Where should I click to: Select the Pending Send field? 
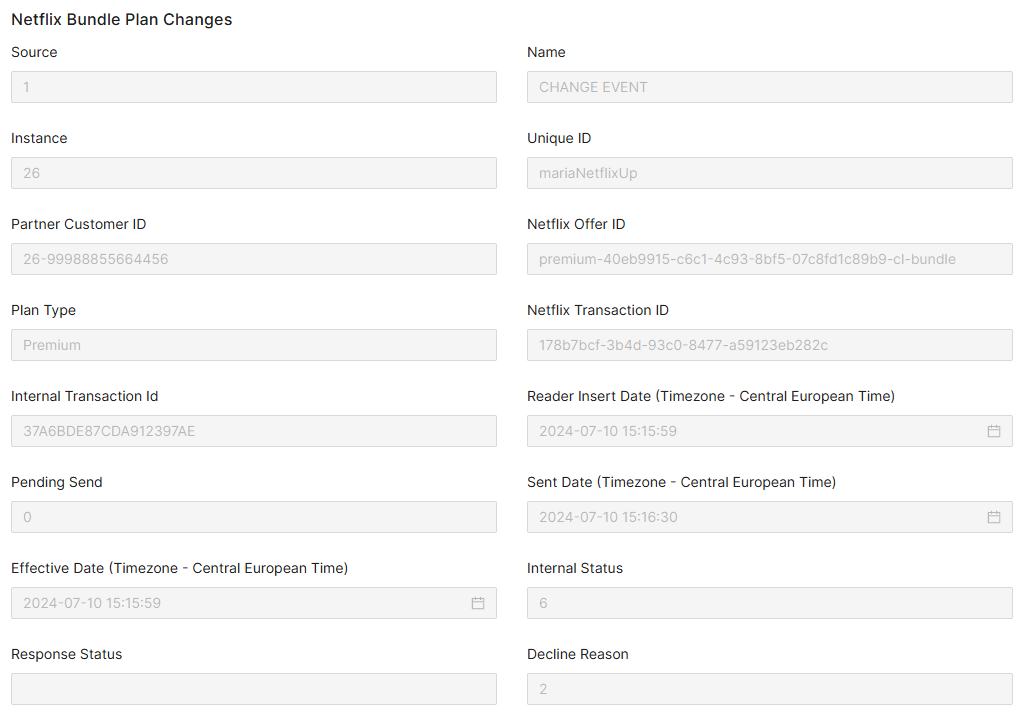click(254, 517)
